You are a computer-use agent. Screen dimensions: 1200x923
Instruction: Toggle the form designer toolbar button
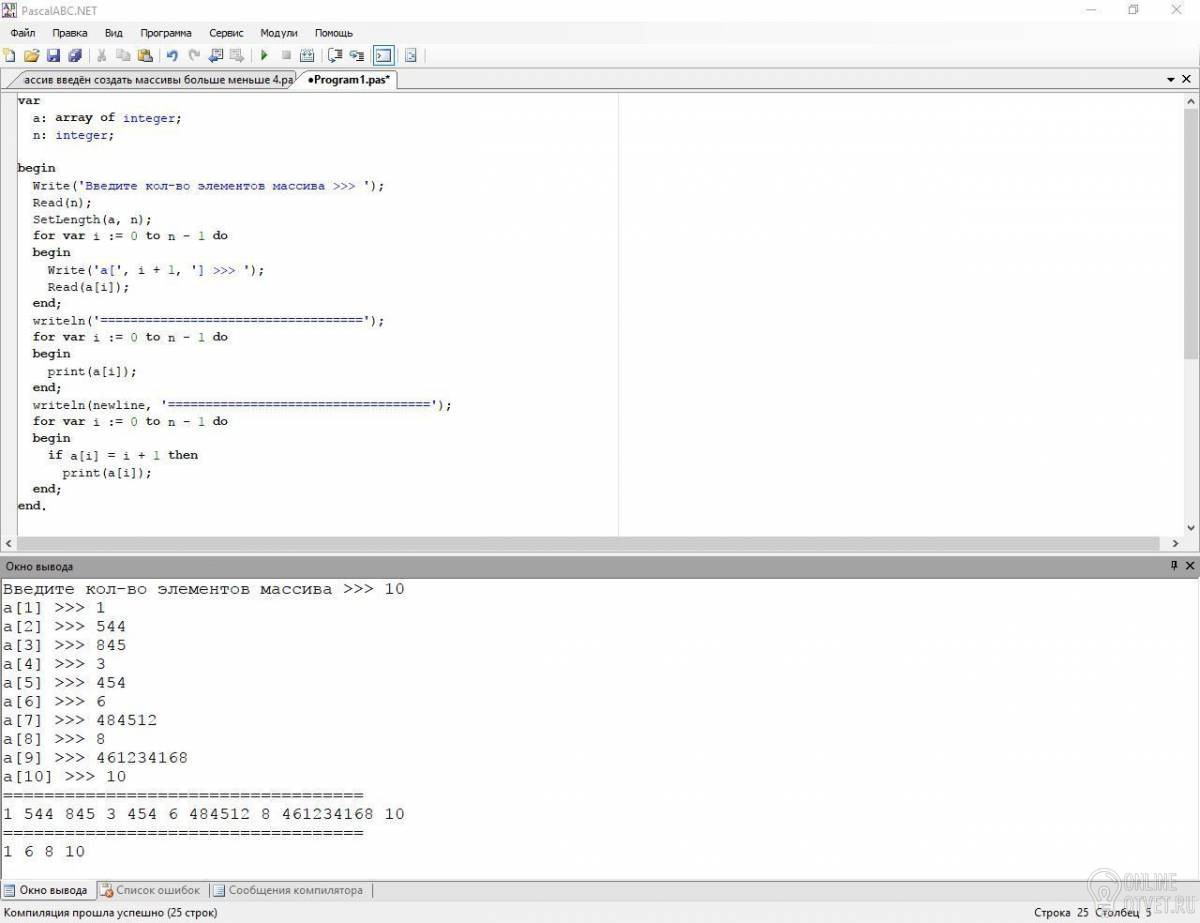point(410,56)
